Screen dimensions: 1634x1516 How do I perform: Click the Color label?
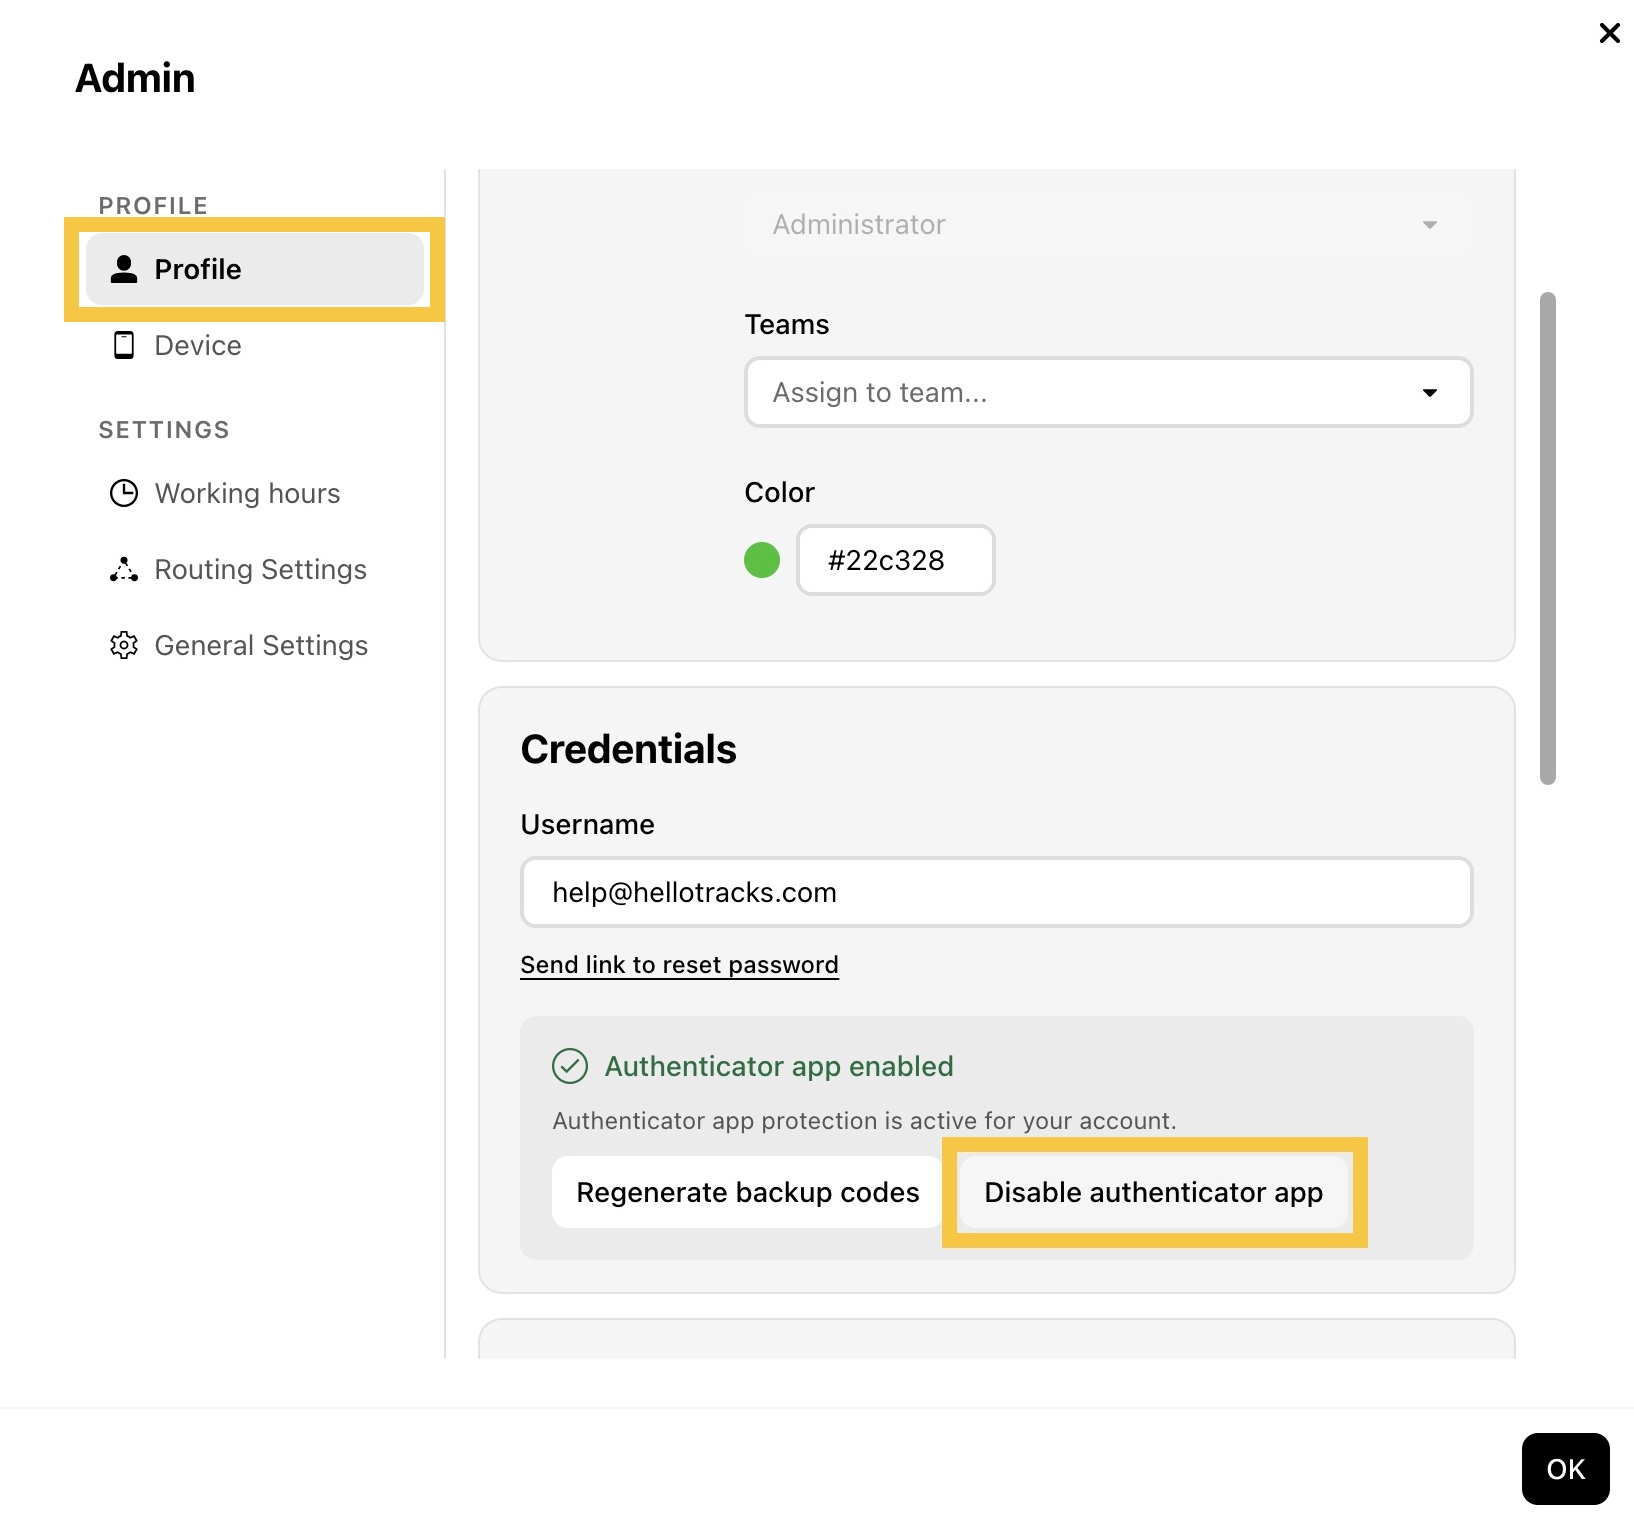779,492
